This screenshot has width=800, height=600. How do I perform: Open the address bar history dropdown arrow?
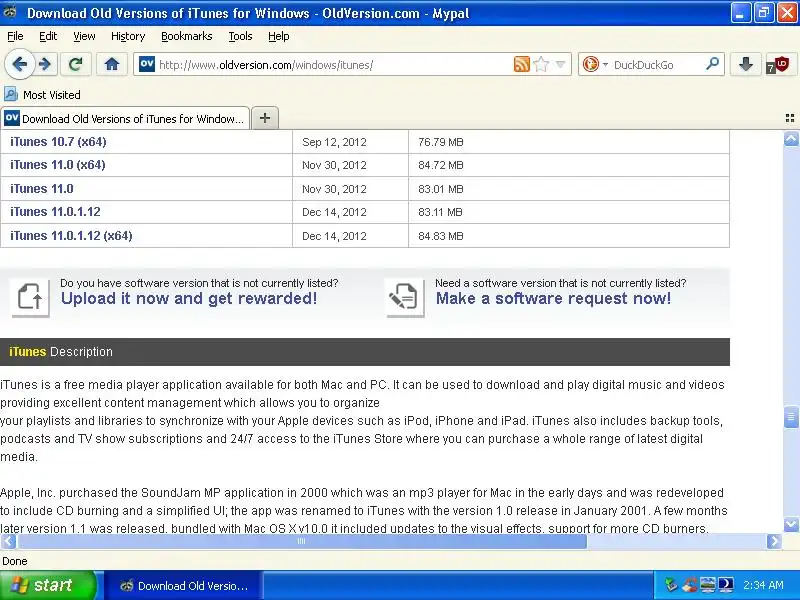click(x=560, y=64)
